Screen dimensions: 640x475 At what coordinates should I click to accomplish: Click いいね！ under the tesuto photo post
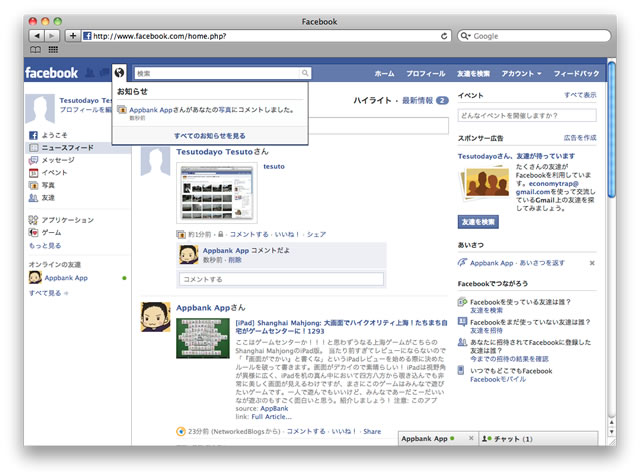coord(287,234)
